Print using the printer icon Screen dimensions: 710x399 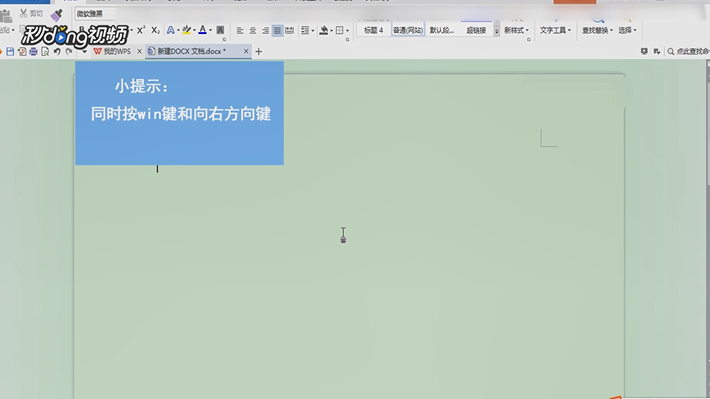(34, 52)
